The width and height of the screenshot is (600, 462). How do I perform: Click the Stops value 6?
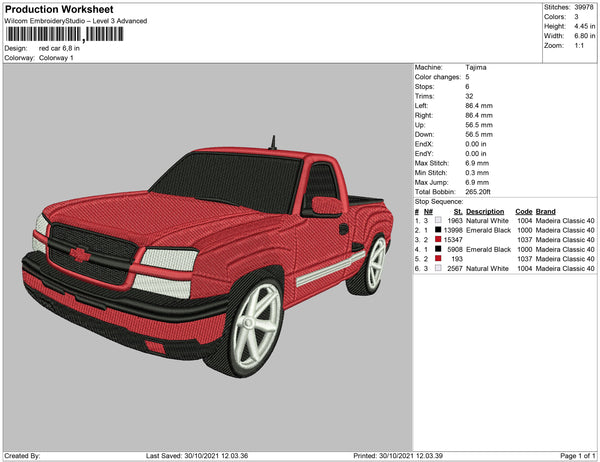coord(467,87)
